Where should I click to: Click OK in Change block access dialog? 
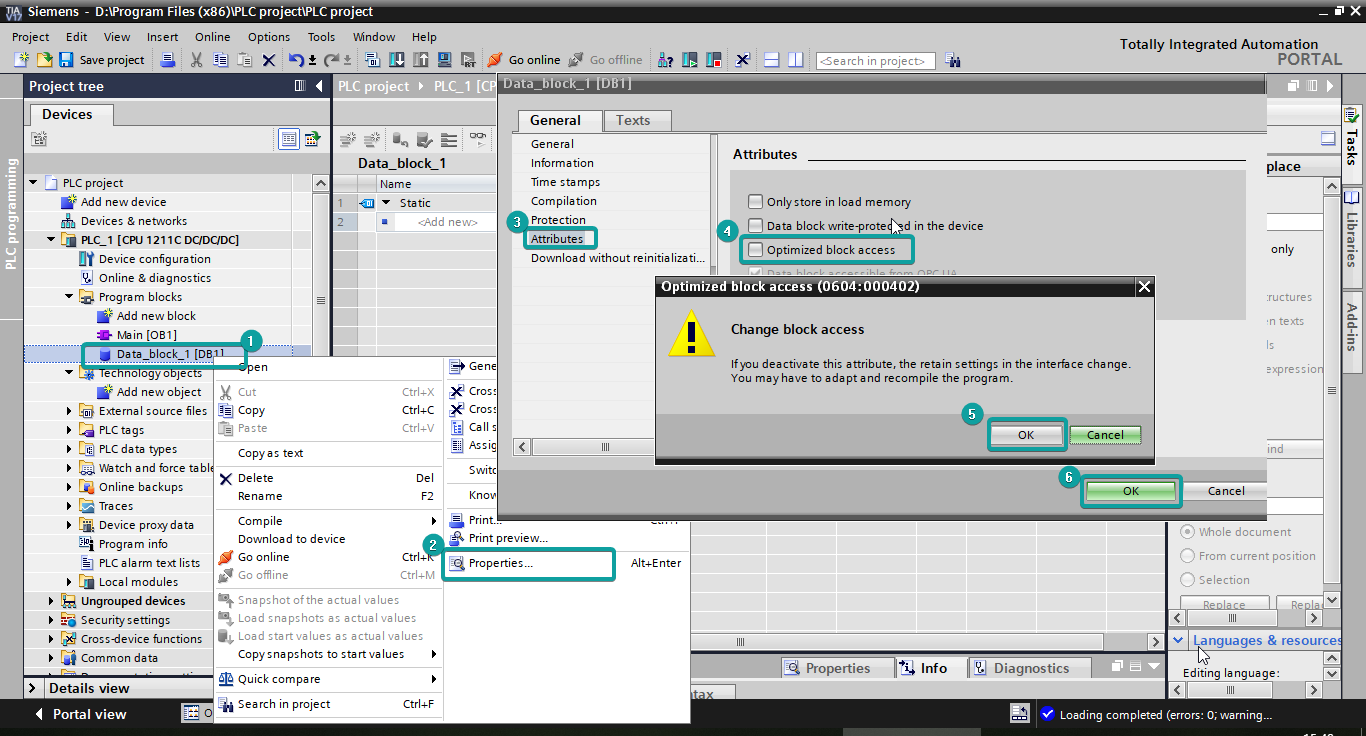1026,435
